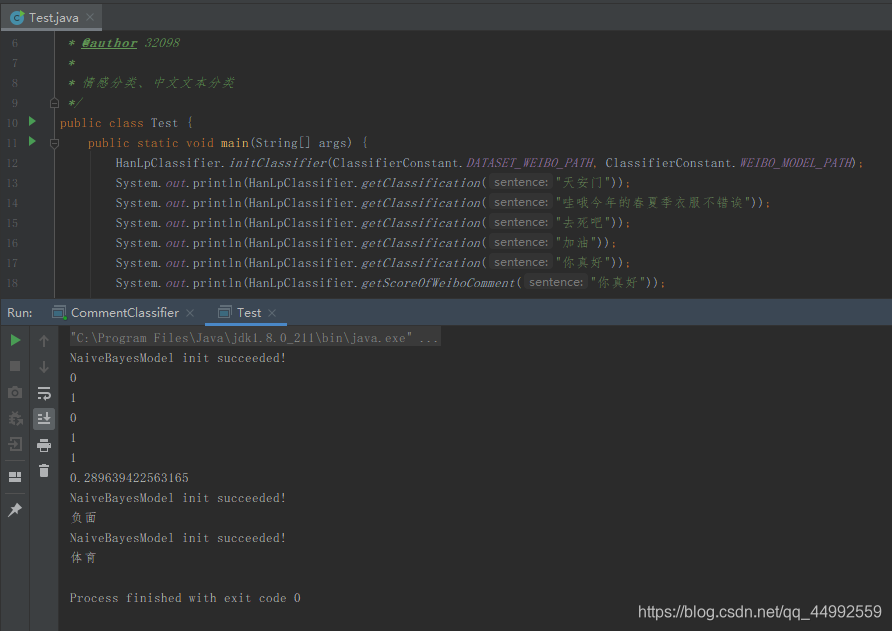This screenshot has width=892, height=631.
Task: Click DATASET_WEIBO_PATH constant
Action: click(x=530, y=163)
